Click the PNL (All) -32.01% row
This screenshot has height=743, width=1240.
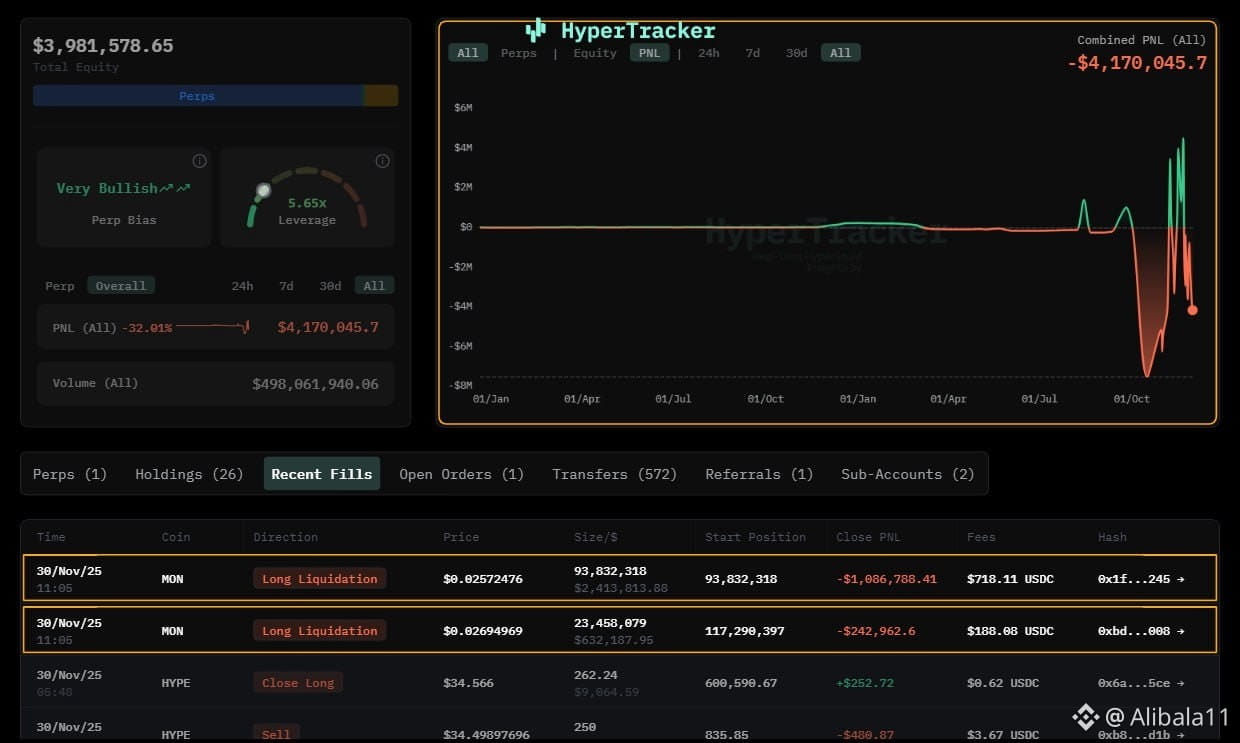coord(215,327)
